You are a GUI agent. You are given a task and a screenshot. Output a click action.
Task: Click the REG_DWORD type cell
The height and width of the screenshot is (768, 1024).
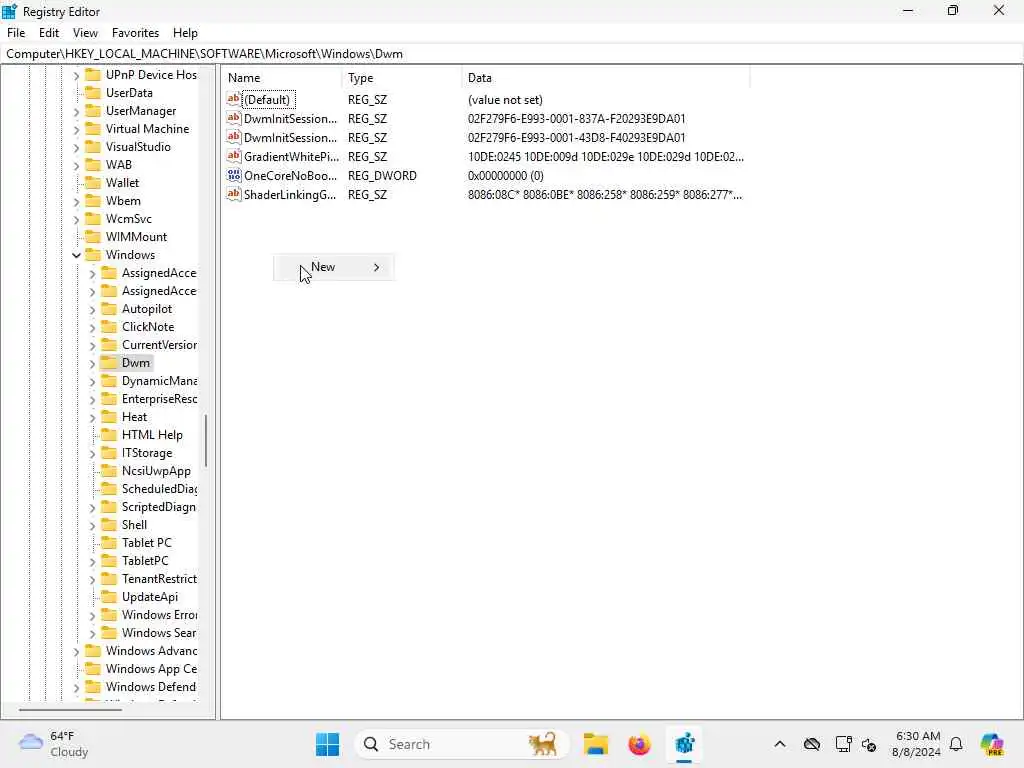pyautogui.click(x=382, y=176)
